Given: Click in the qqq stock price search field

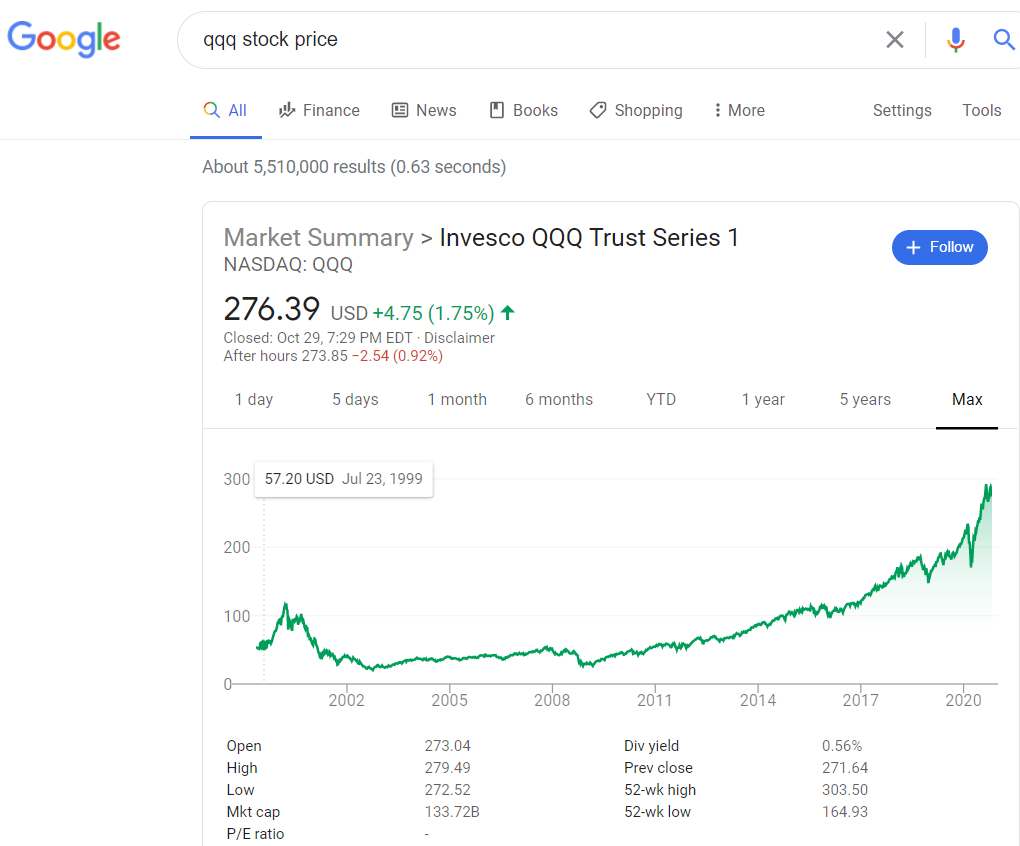Looking at the screenshot, I should click(x=530, y=40).
